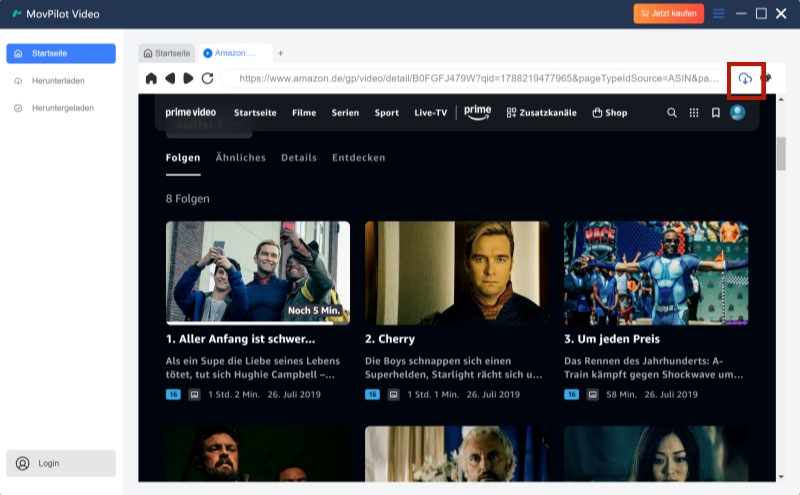
Task: Select Startseite in the left sidebar
Action: pos(61,54)
